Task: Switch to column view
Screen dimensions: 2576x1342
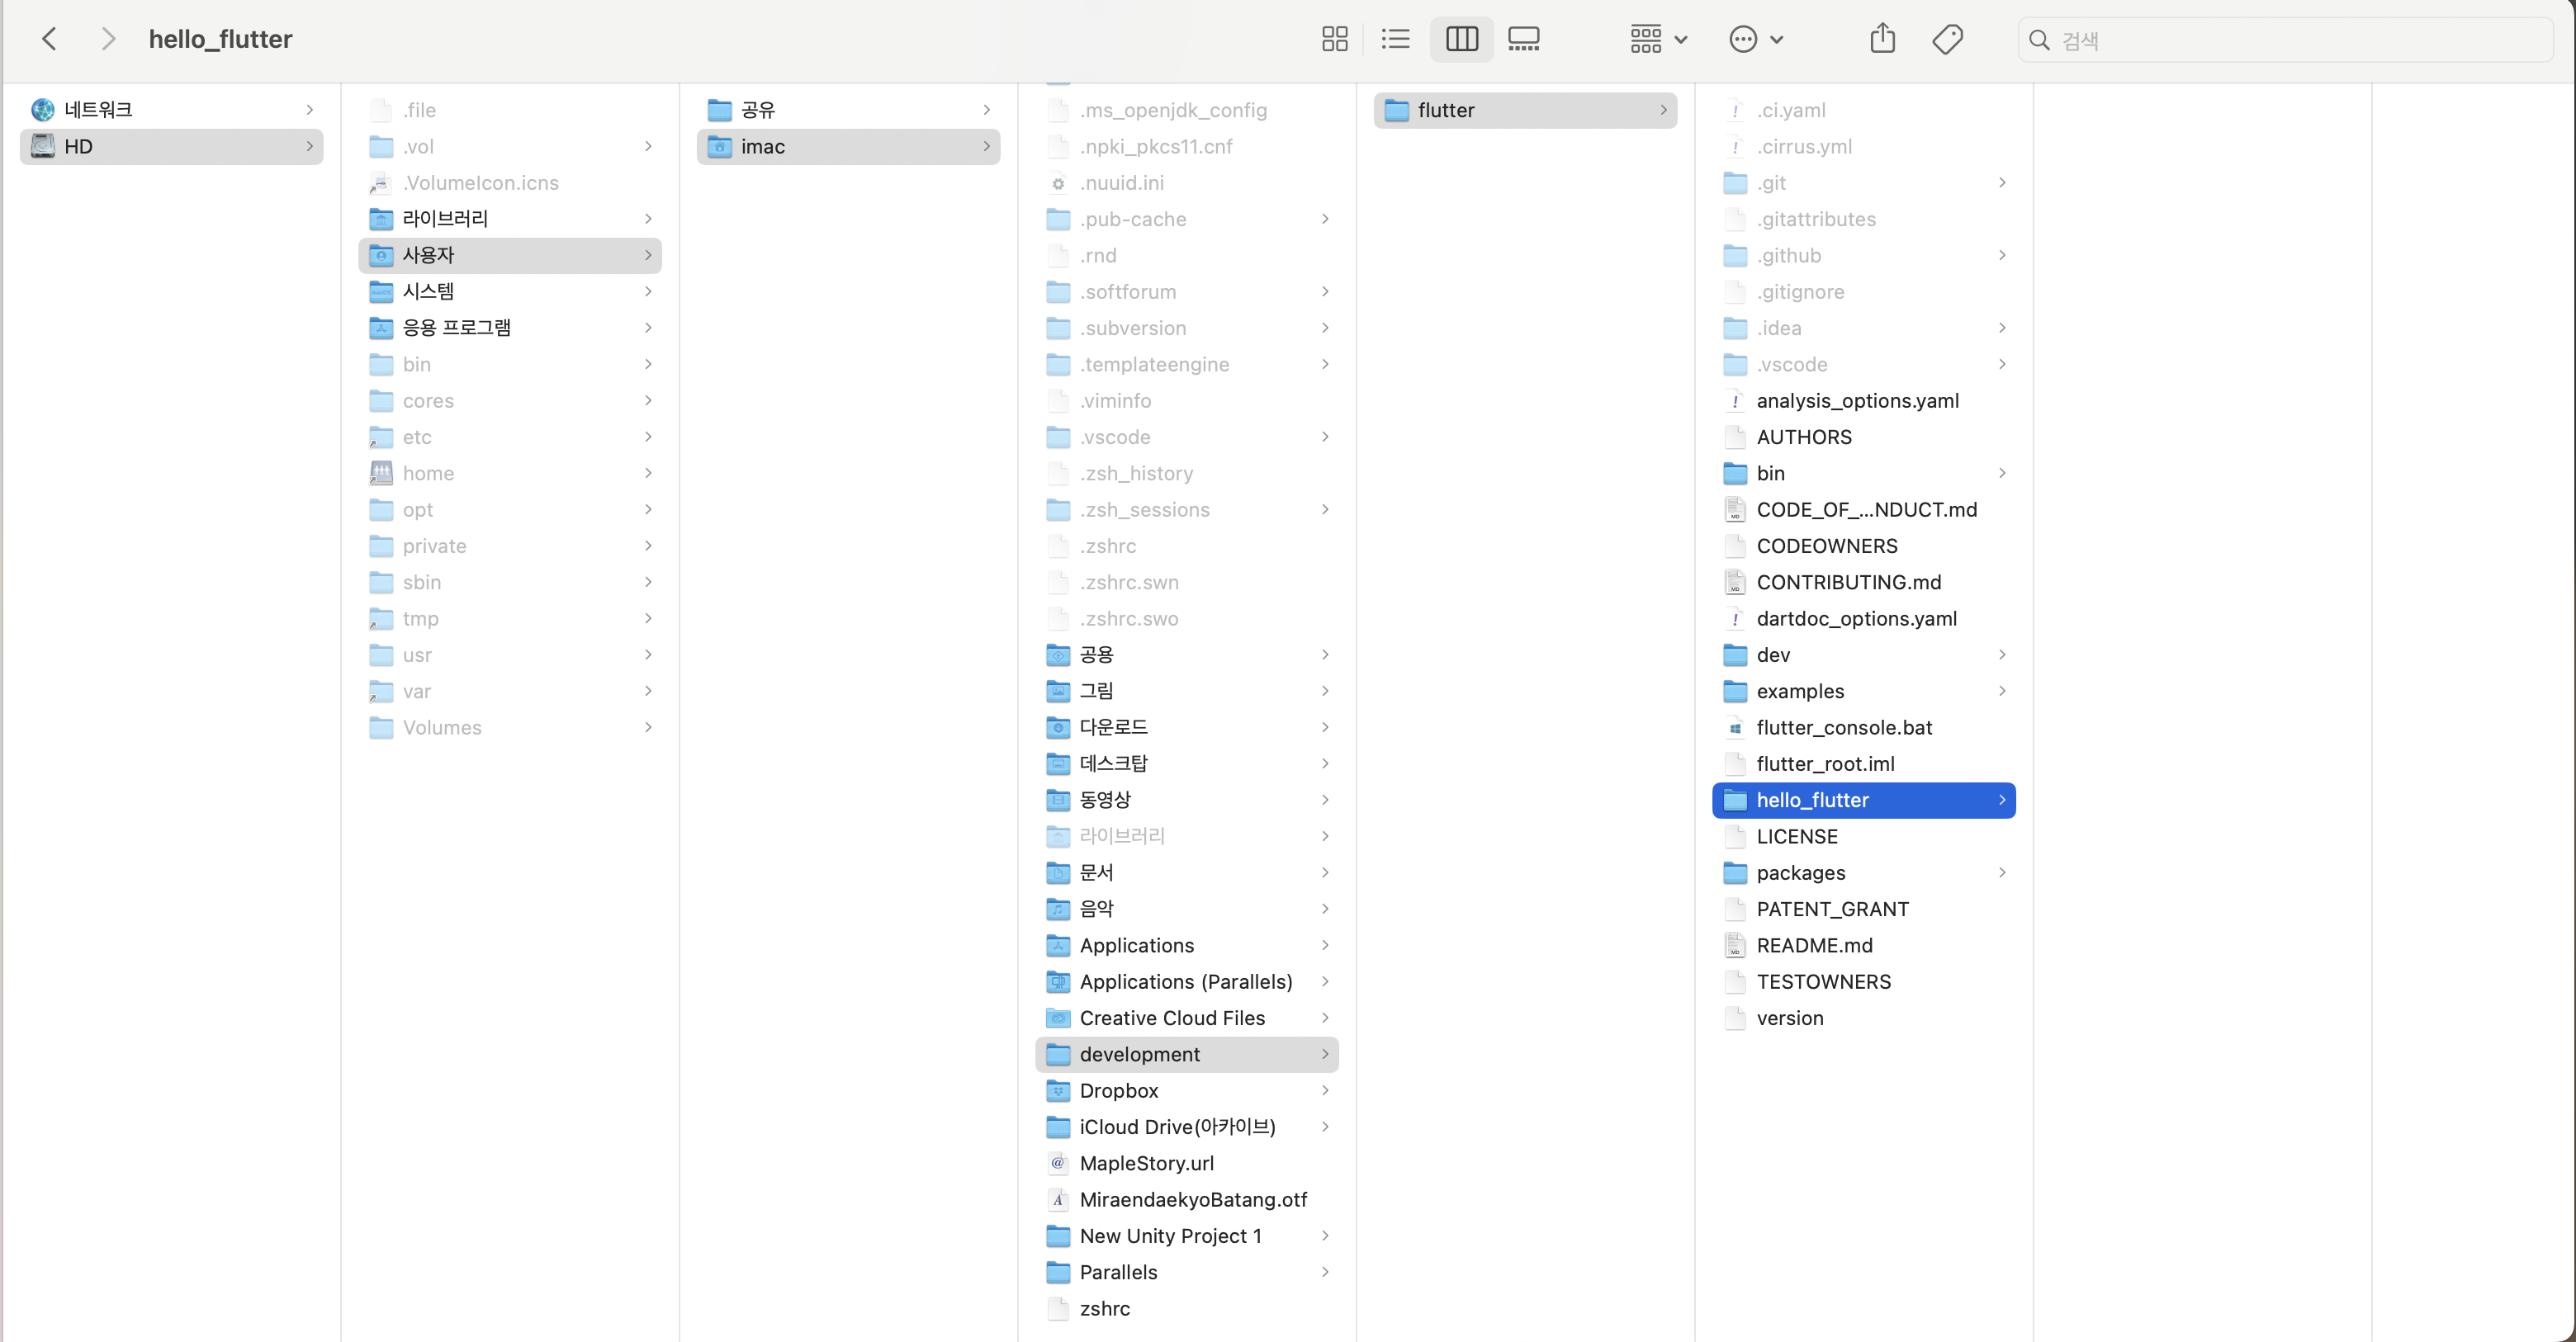Action: click(x=1461, y=39)
